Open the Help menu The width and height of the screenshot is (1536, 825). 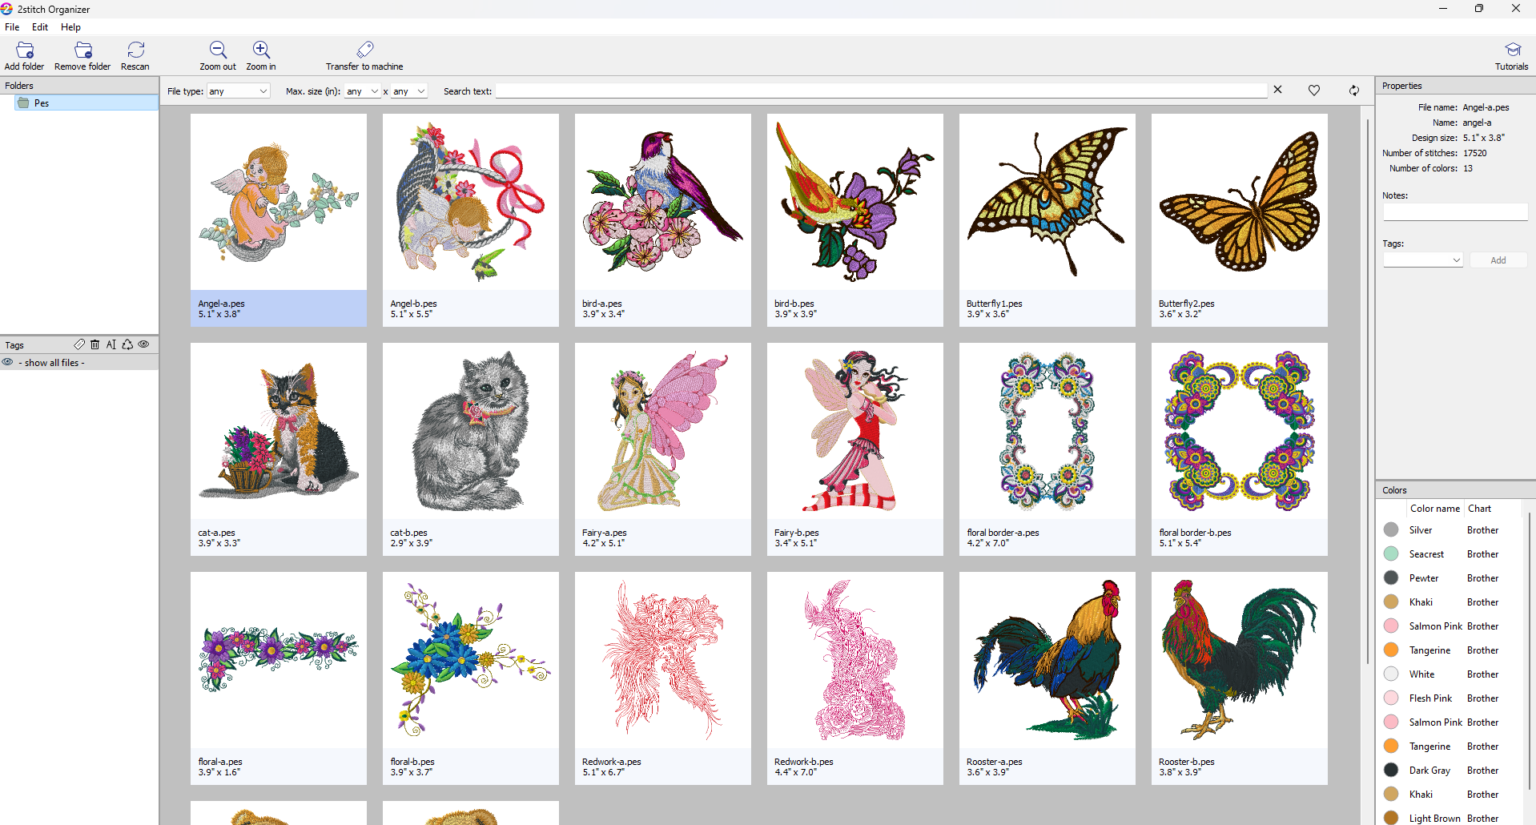pyautogui.click(x=70, y=27)
